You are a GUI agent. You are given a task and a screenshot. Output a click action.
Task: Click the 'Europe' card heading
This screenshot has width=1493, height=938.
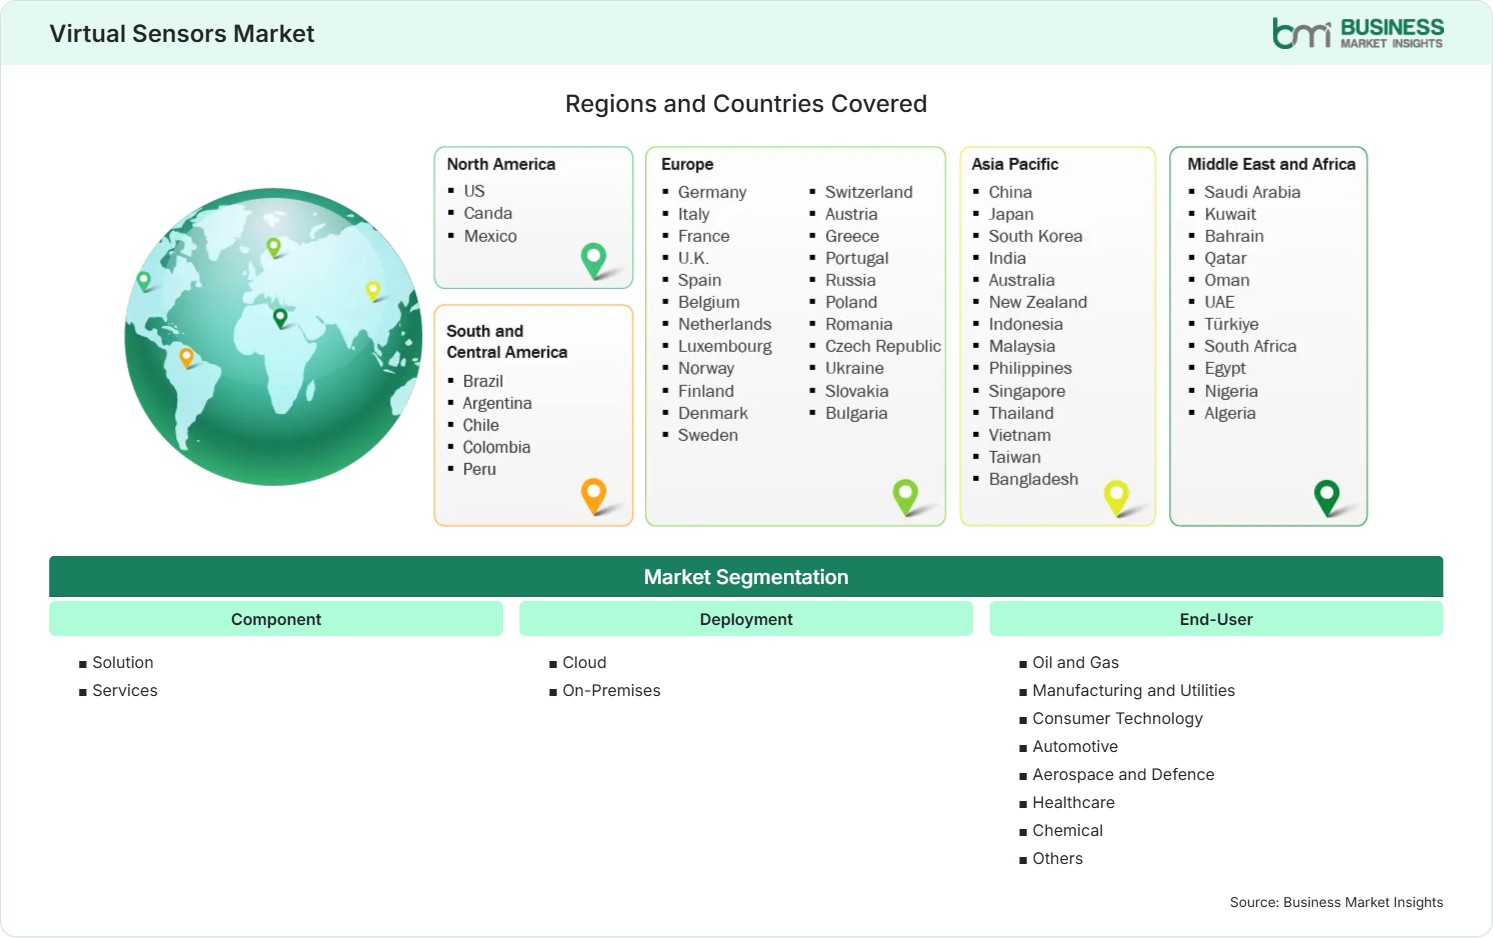687,164
